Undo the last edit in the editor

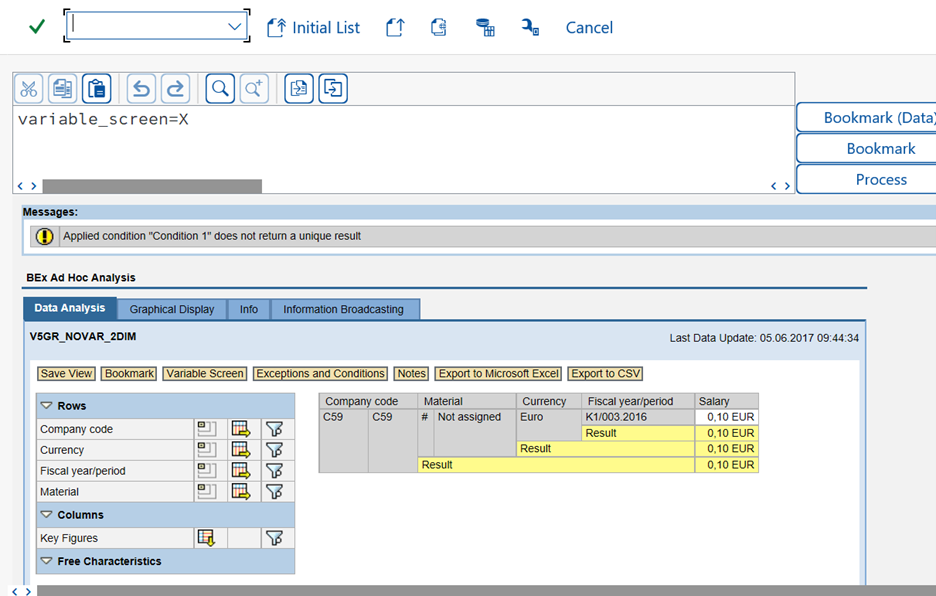pos(141,89)
